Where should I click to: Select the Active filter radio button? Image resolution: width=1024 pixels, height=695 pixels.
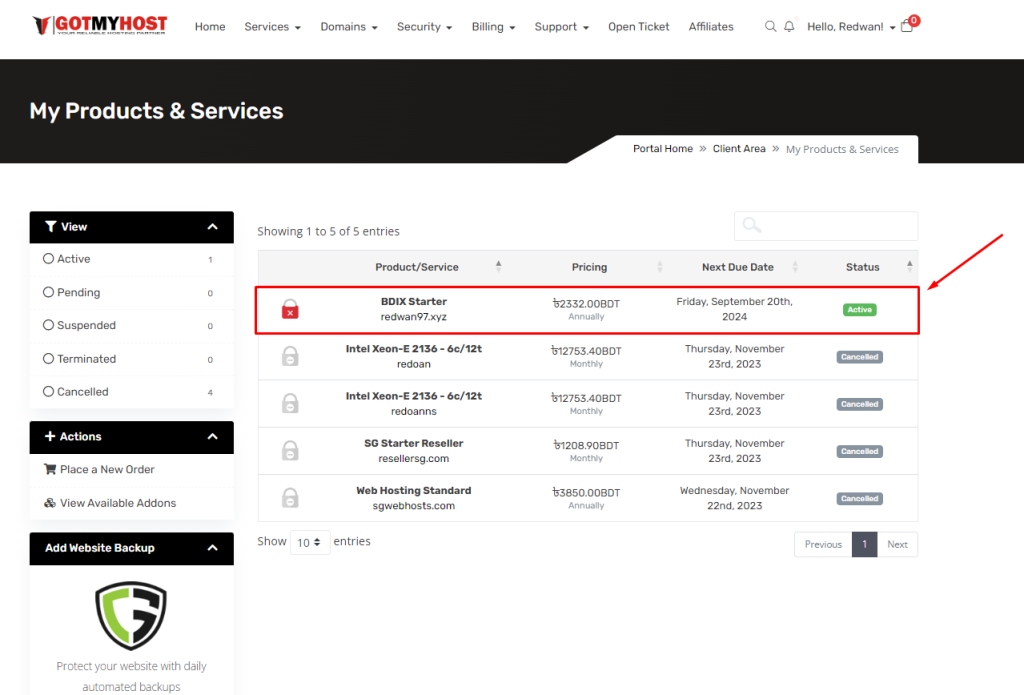tap(49, 259)
